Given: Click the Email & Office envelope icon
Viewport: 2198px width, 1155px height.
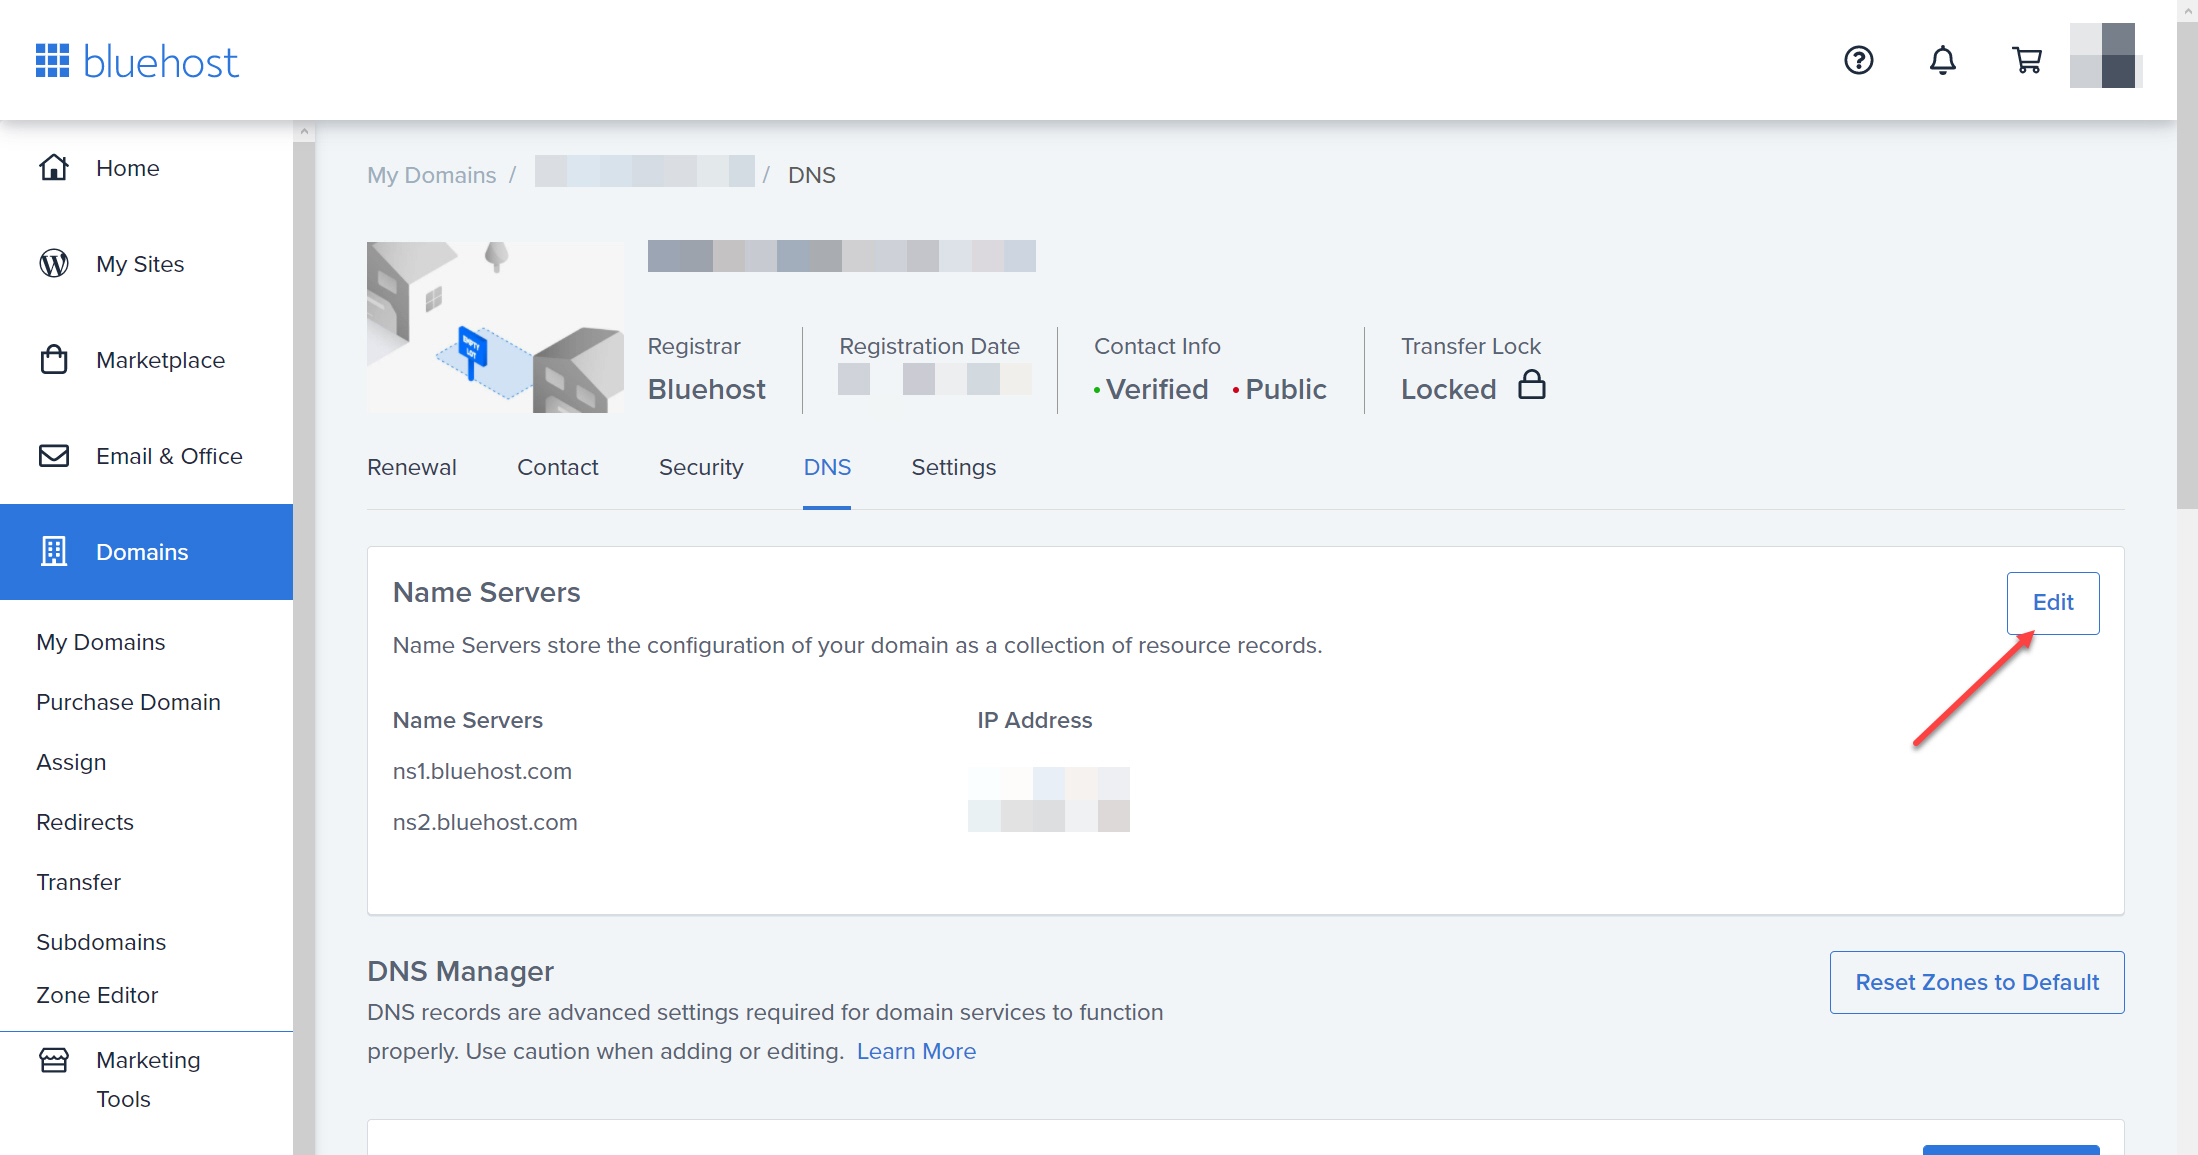Looking at the screenshot, I should pyautogui.click(x=54, y=456).
